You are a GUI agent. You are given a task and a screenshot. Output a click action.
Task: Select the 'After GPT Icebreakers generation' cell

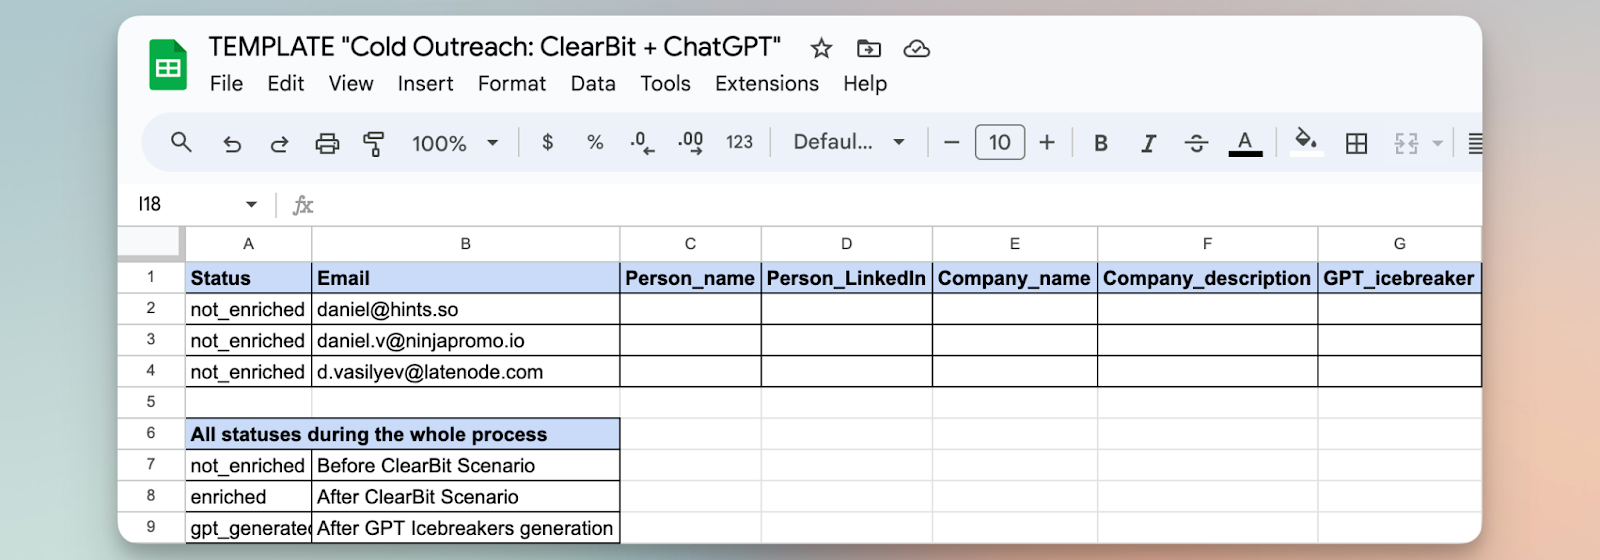[465, 528]
